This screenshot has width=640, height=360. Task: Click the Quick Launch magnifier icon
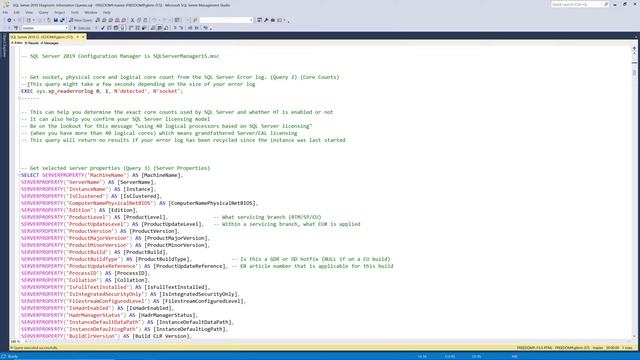(606, 4)
